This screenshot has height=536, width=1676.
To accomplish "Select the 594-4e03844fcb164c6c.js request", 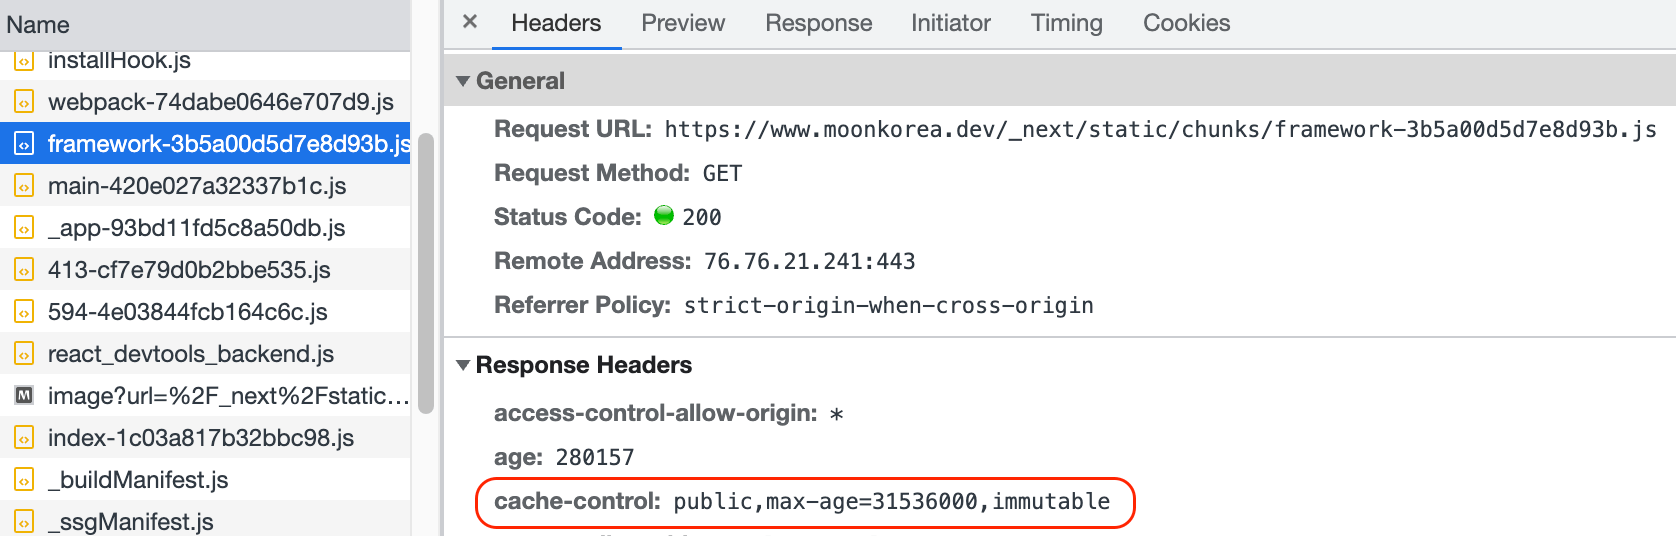I will click(187, 312).
